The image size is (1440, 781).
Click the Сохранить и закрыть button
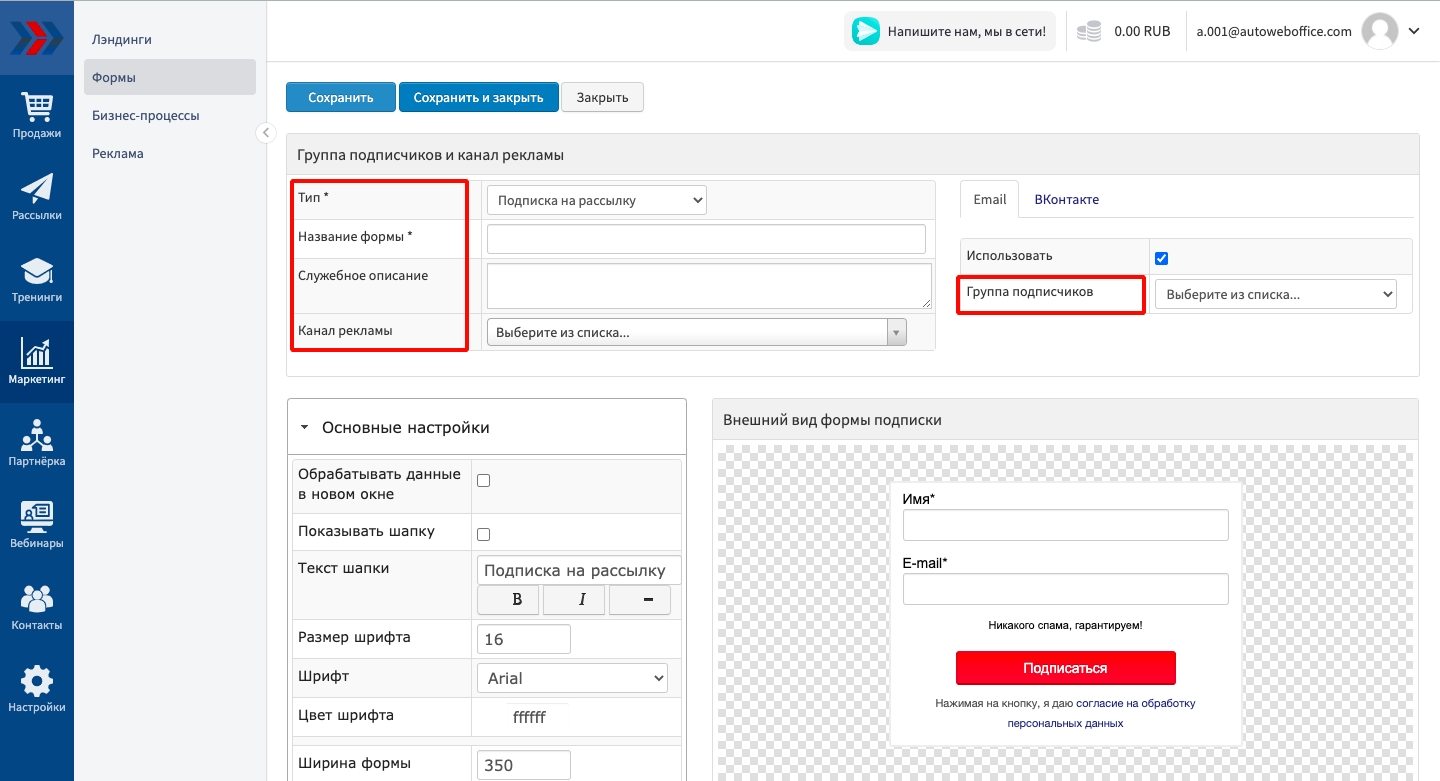pyautogui.click(x=478, y=97)
